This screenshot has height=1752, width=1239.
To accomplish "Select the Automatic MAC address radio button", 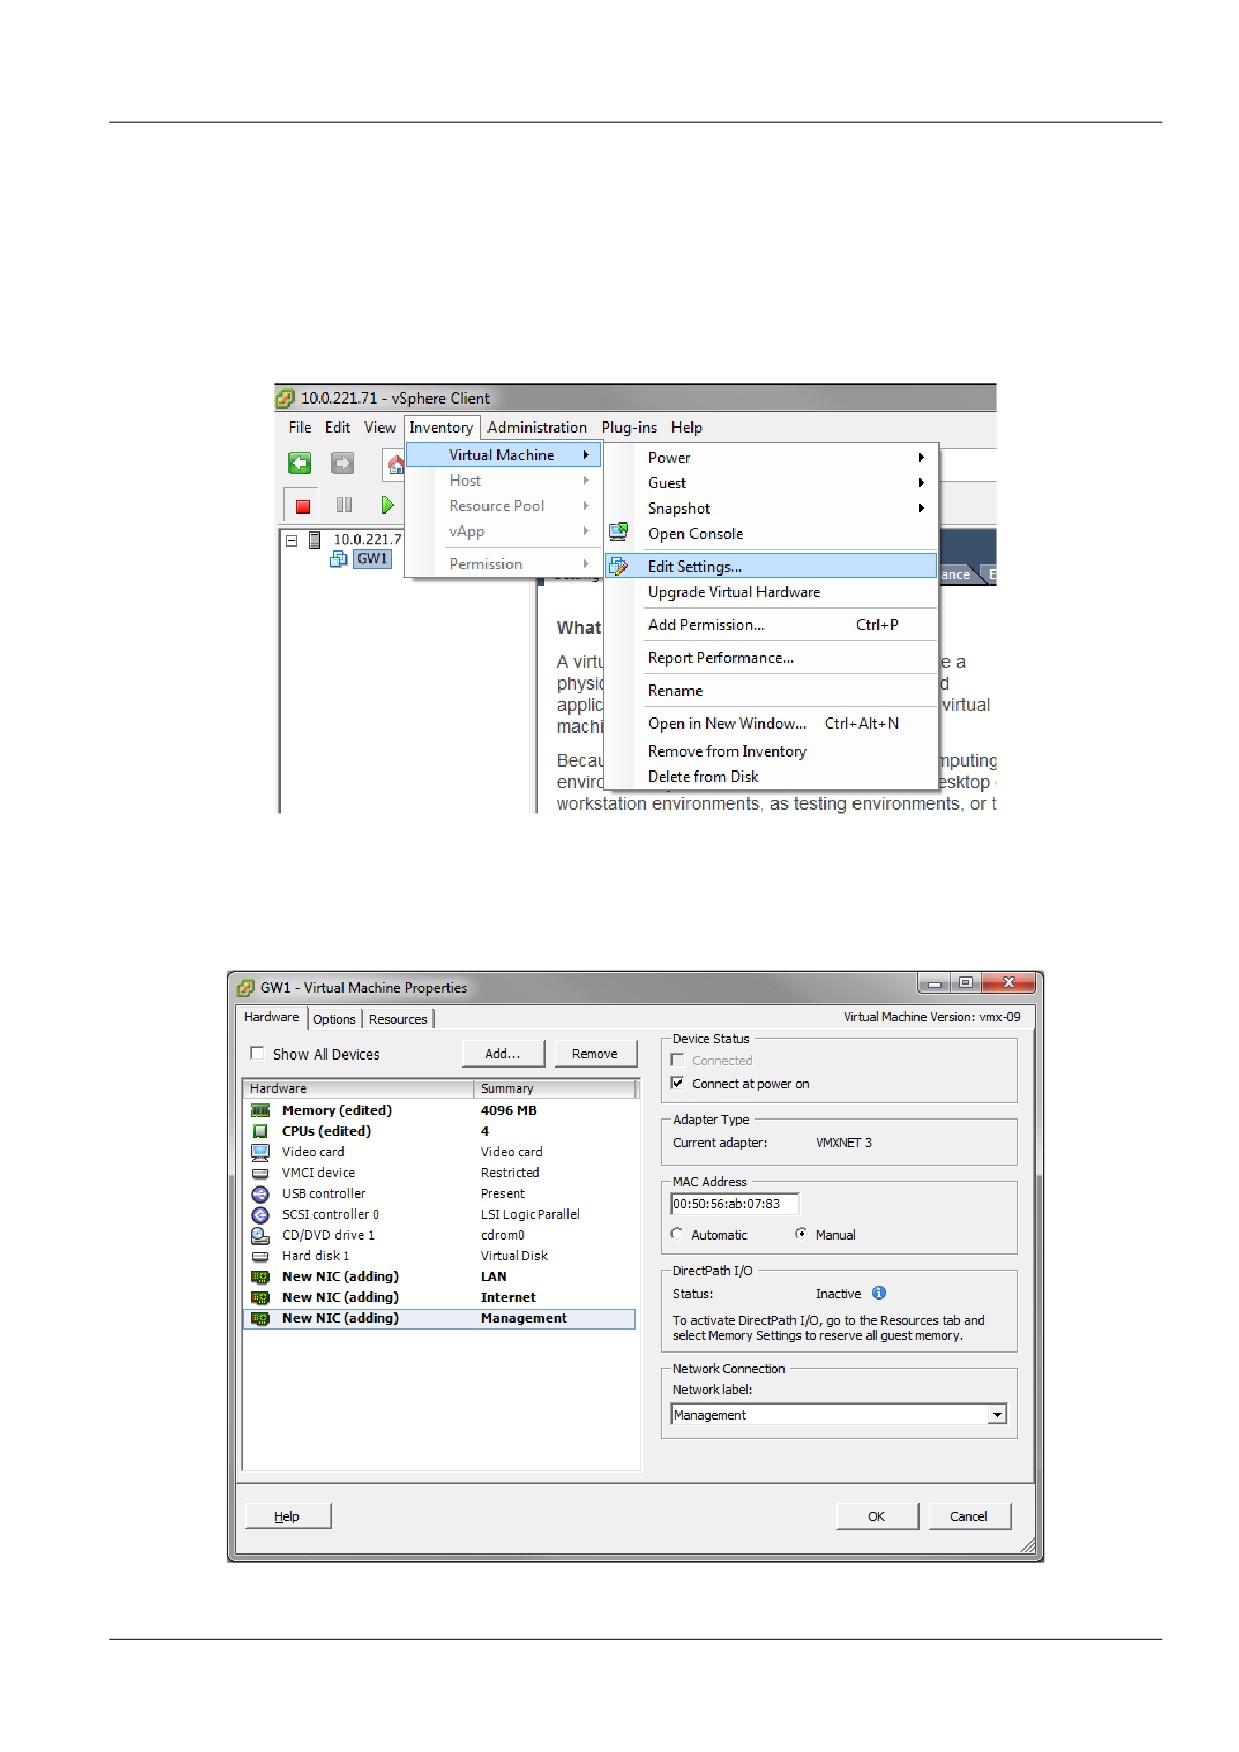I will [x=677, y=1234].
